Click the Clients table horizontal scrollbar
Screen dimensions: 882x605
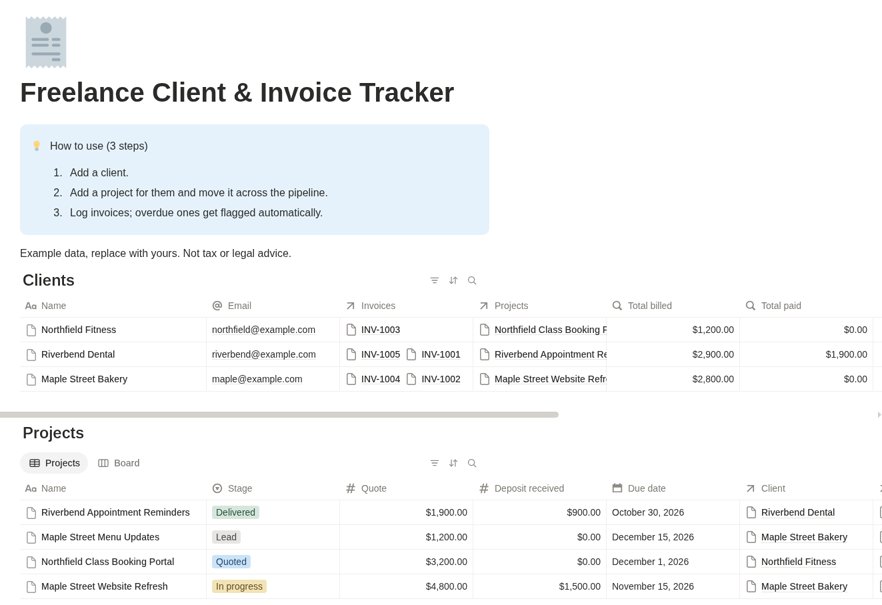(x=279, y=414)
